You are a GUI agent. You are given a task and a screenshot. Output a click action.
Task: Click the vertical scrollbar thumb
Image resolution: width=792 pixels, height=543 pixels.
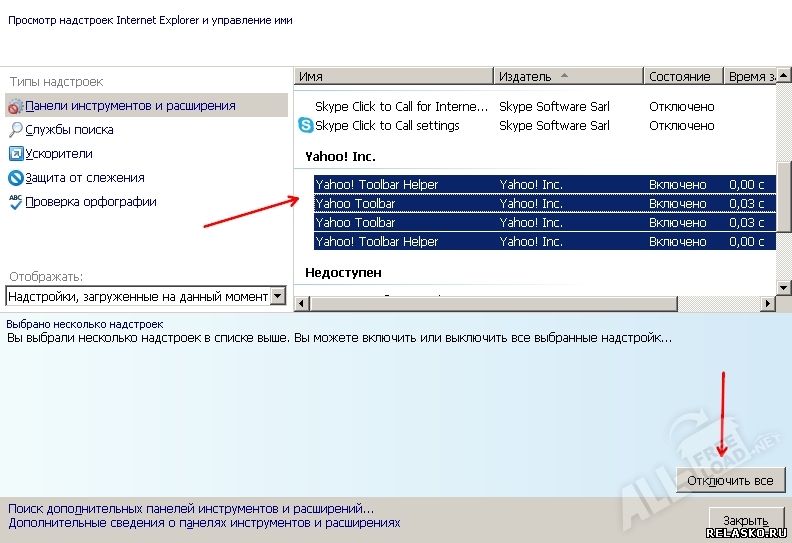pyautogui.click(x=783, y=196)
